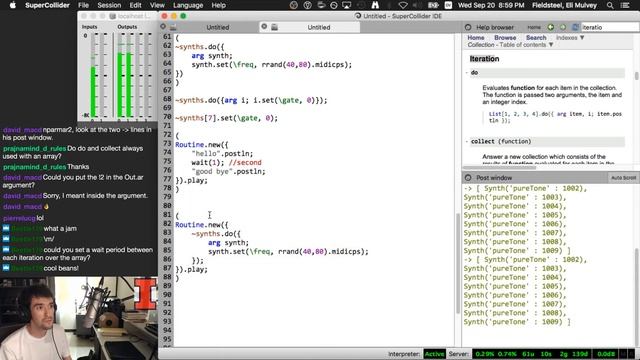Open the Session menu
This screenshot has height=360, width=640.
click(109, 5)
